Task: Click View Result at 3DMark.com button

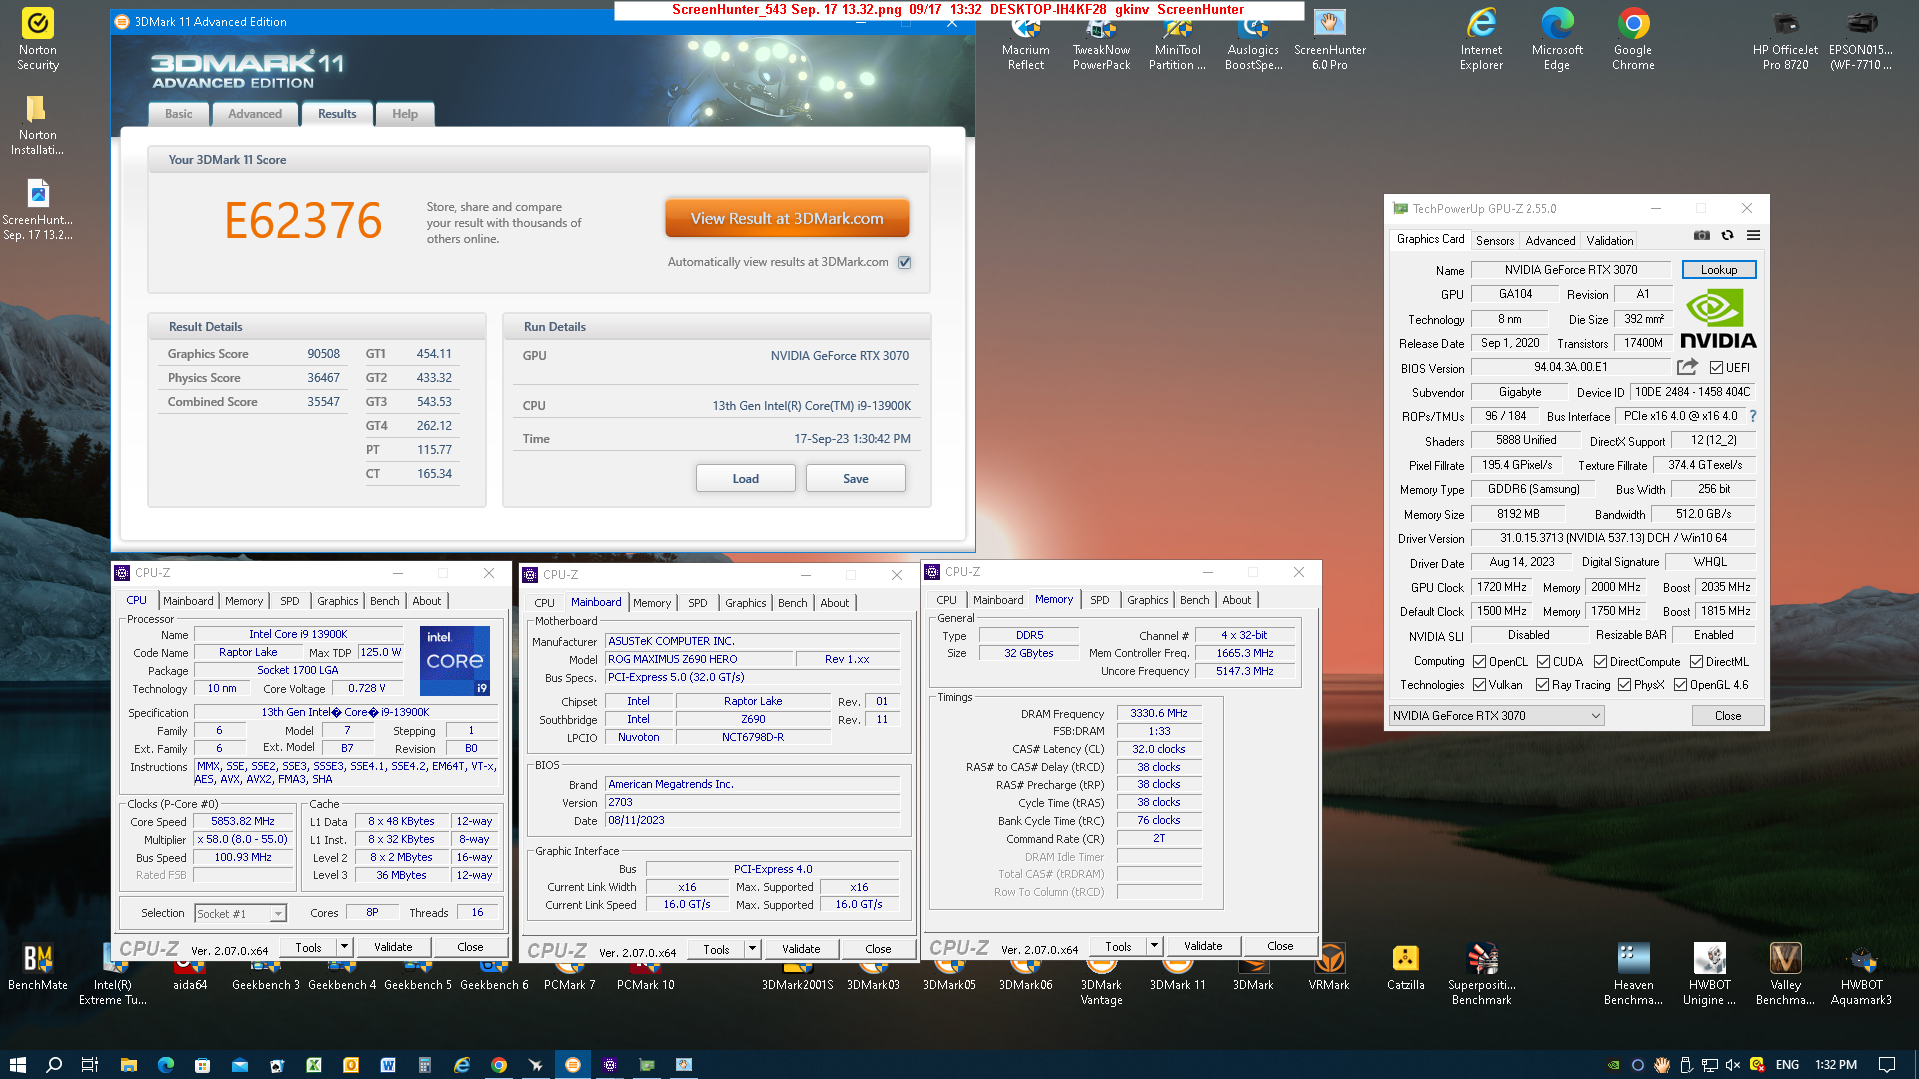Action: (x=787, y=219)
